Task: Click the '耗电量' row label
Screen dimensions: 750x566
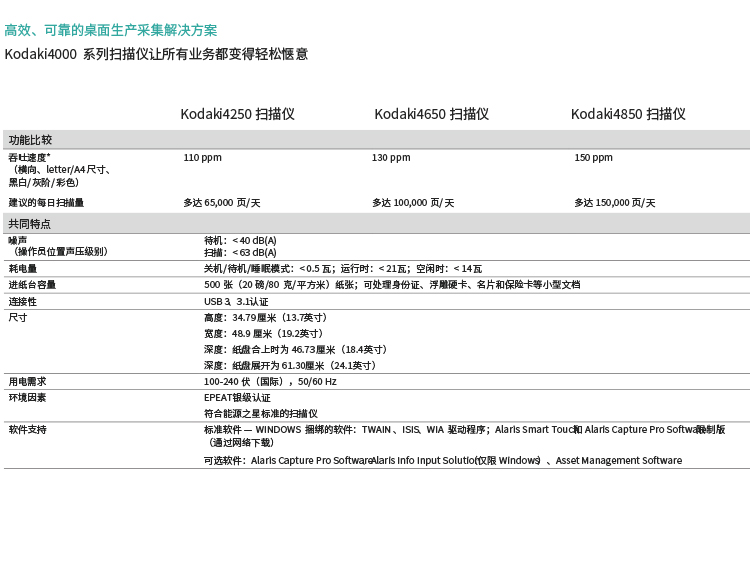Action: pyautogui.click(x=22, y=268)
